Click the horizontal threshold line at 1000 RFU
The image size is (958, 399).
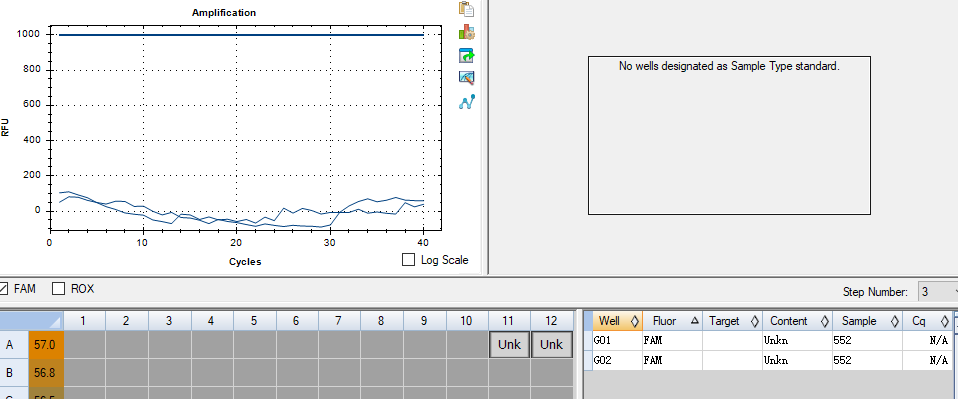(x=241, y=35)
